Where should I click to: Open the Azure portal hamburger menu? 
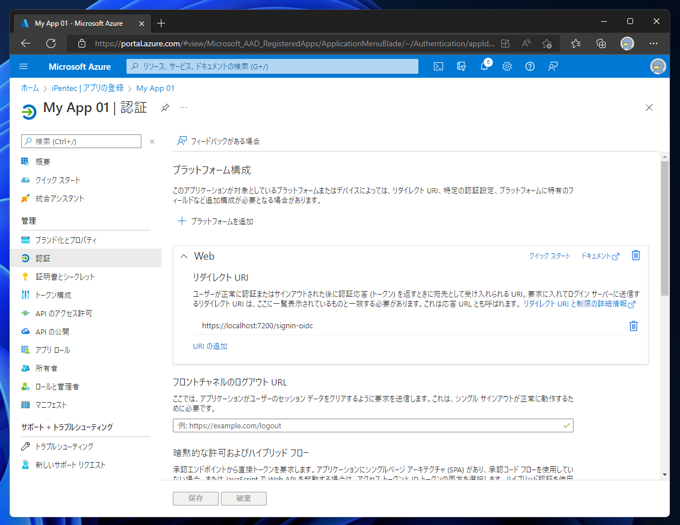(23, 66)
